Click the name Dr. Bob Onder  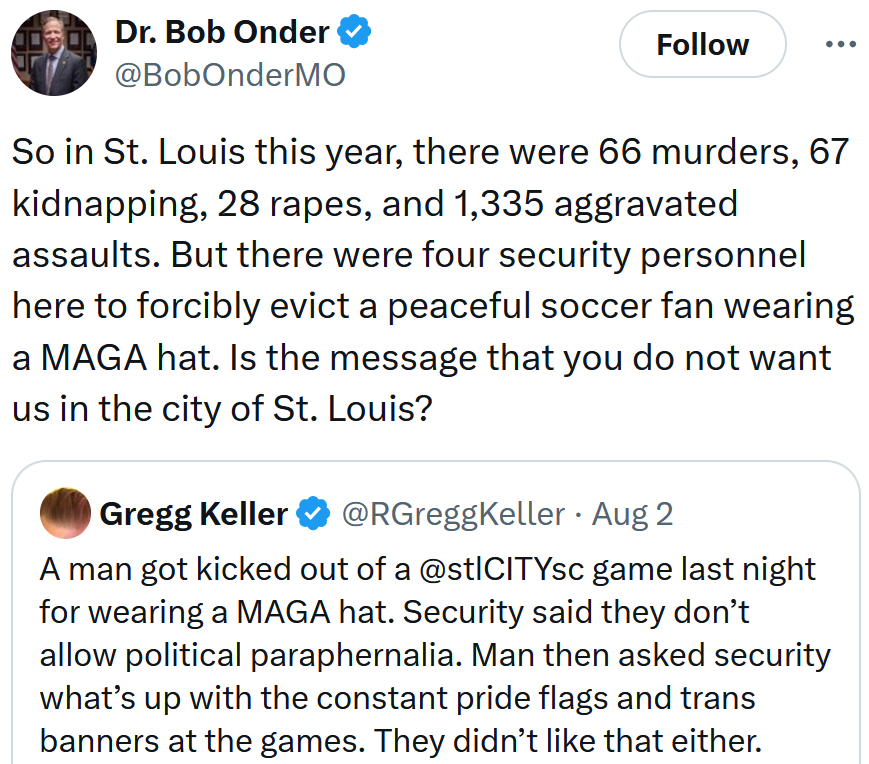[x=222, y=31]
